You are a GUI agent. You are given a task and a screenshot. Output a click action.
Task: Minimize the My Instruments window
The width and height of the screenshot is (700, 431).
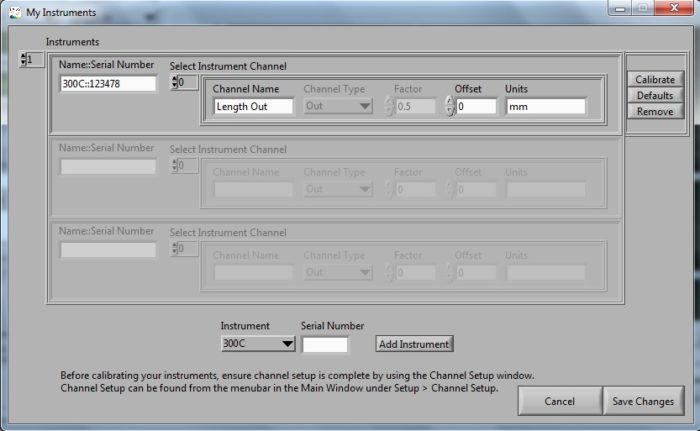[620, 8]
